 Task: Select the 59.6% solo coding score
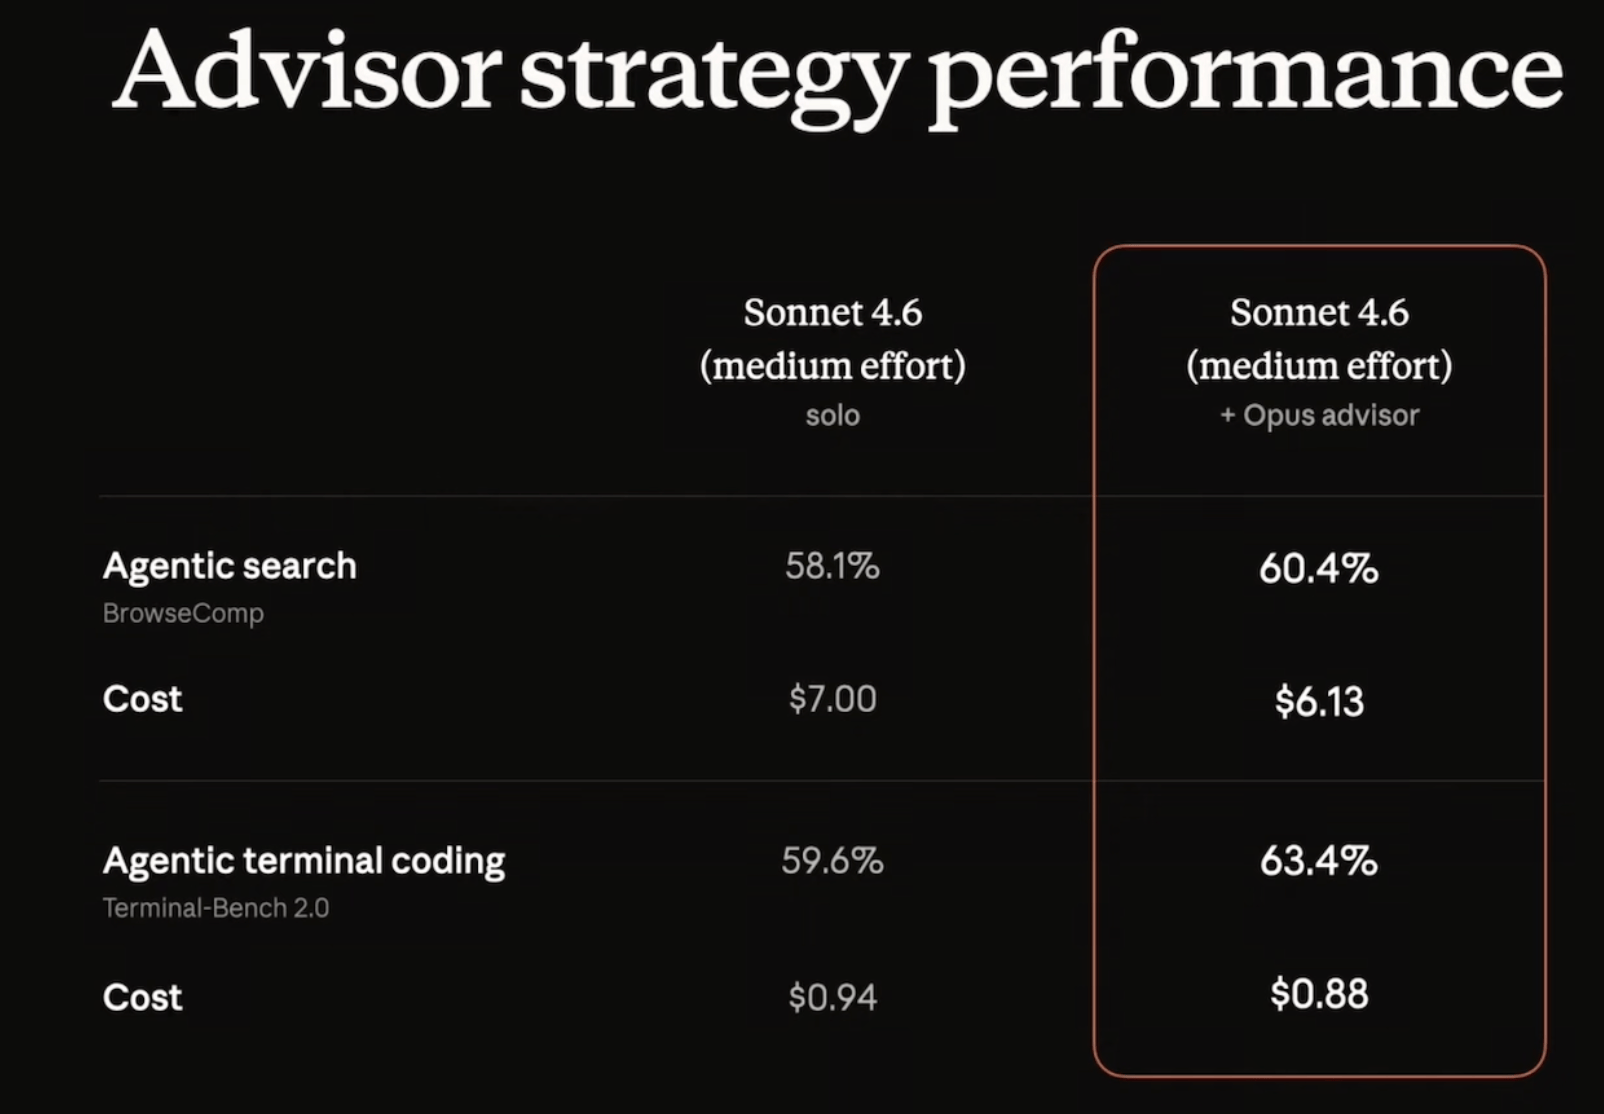[832, 860]
